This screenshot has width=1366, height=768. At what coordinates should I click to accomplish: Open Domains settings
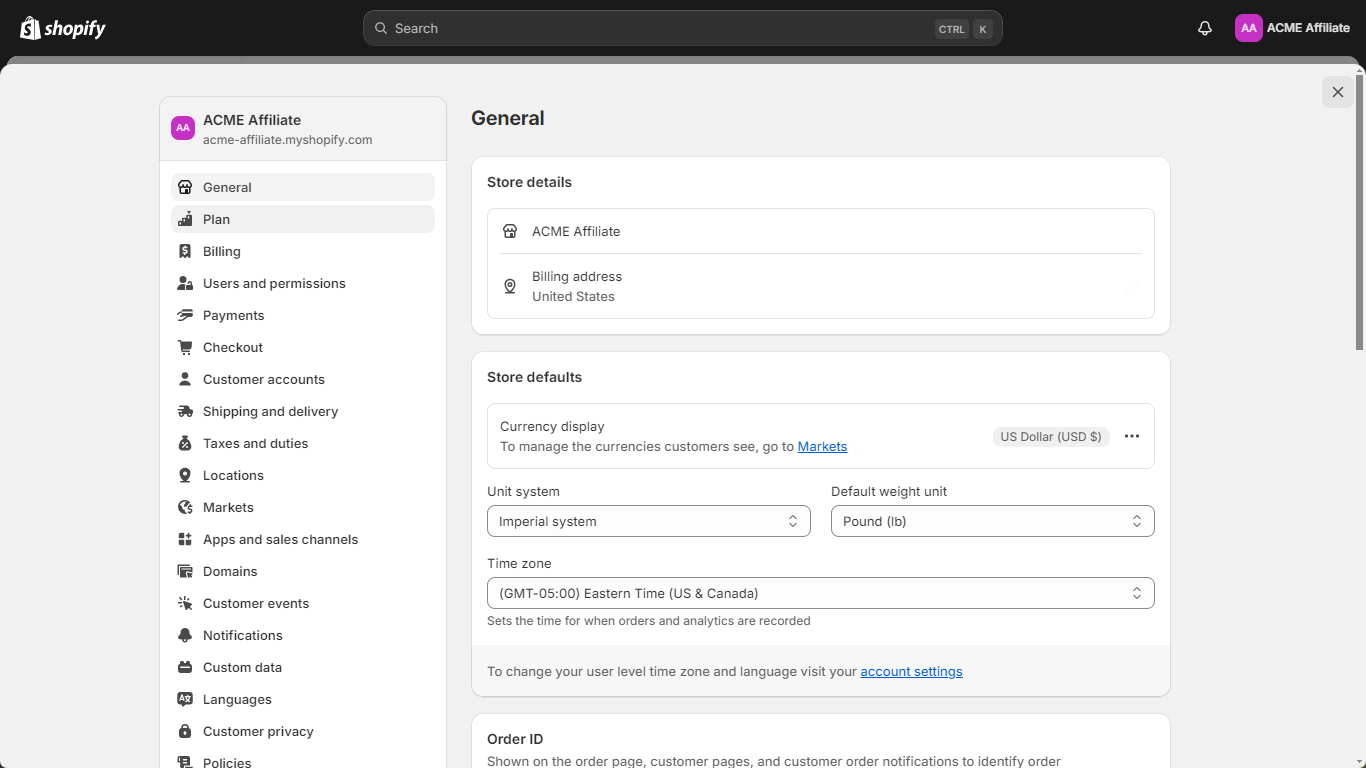(x=303, y=571)
